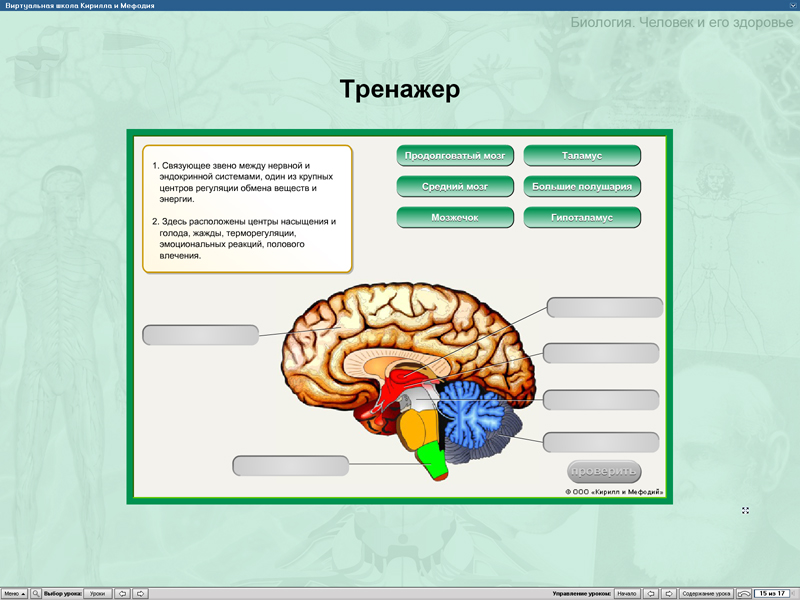Open Содержание урока
The width and height of the screenshot is (800, 600).
pos(708,592)
